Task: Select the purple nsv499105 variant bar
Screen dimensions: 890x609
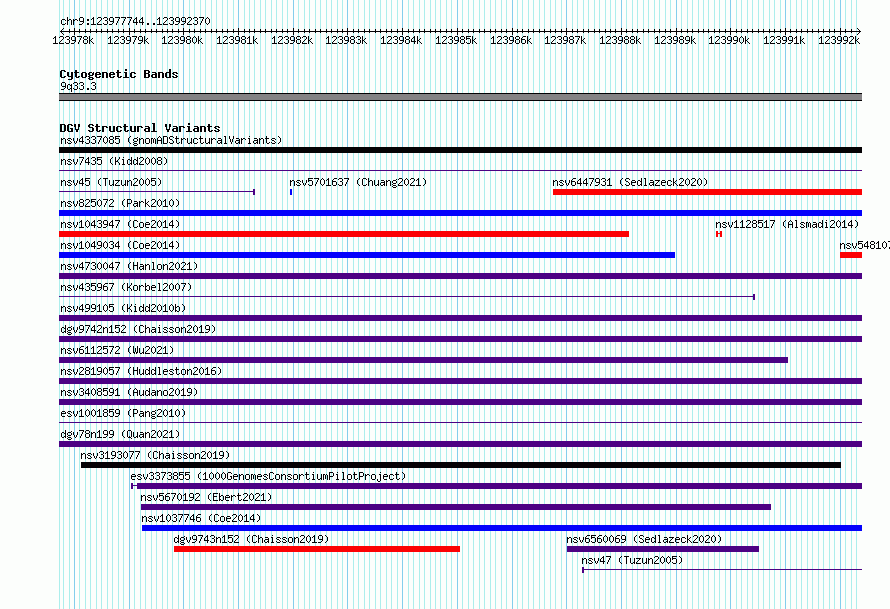Action: (x=460, y=318)
